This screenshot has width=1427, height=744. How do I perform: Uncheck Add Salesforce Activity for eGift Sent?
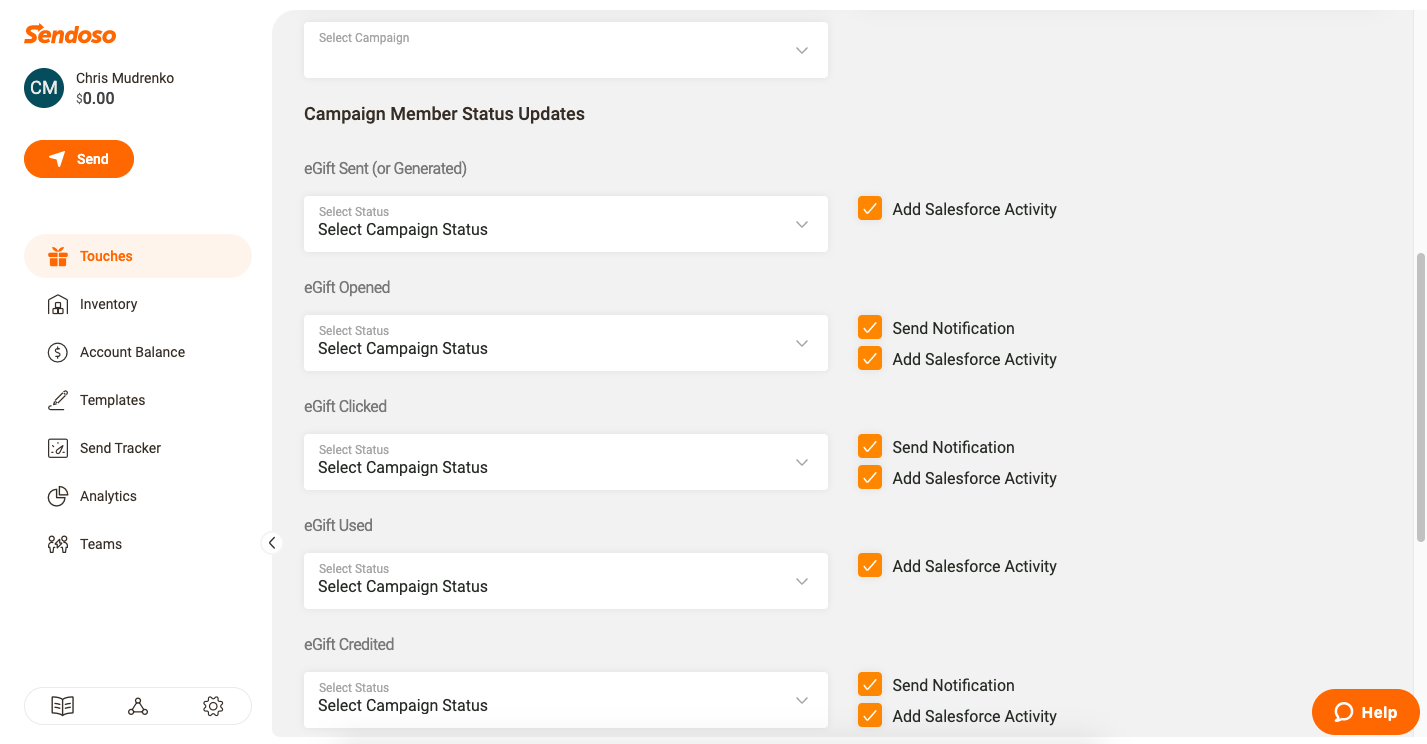(x=870, y=209)
